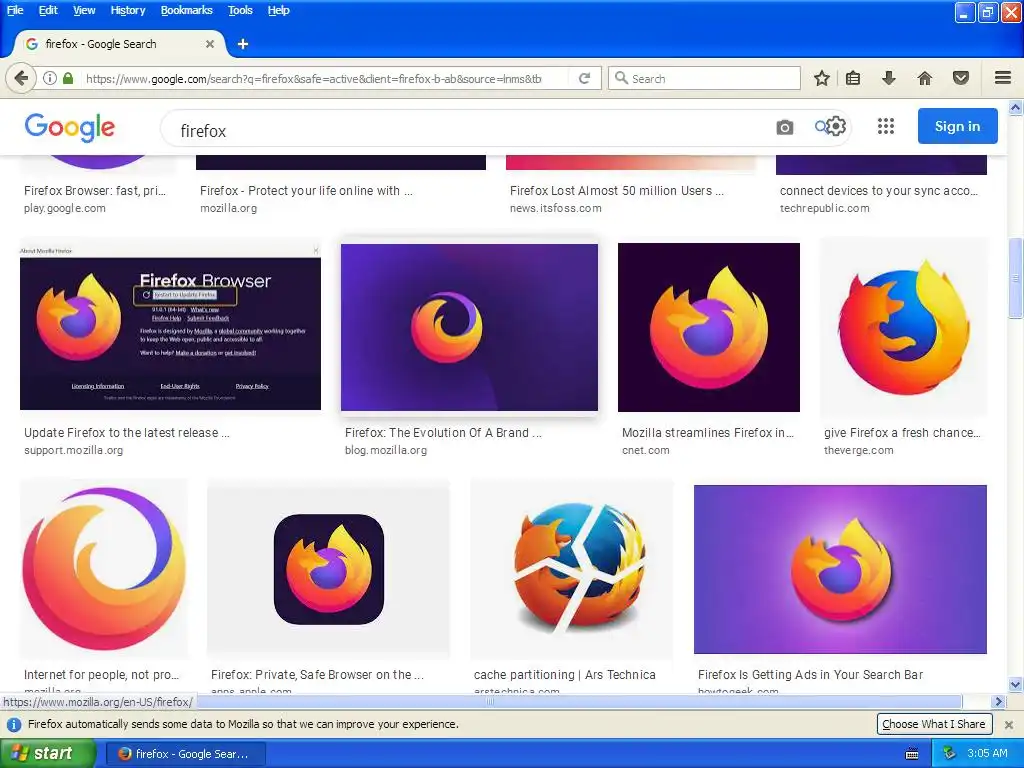Click Choose What I Share button

coord(934,724)
